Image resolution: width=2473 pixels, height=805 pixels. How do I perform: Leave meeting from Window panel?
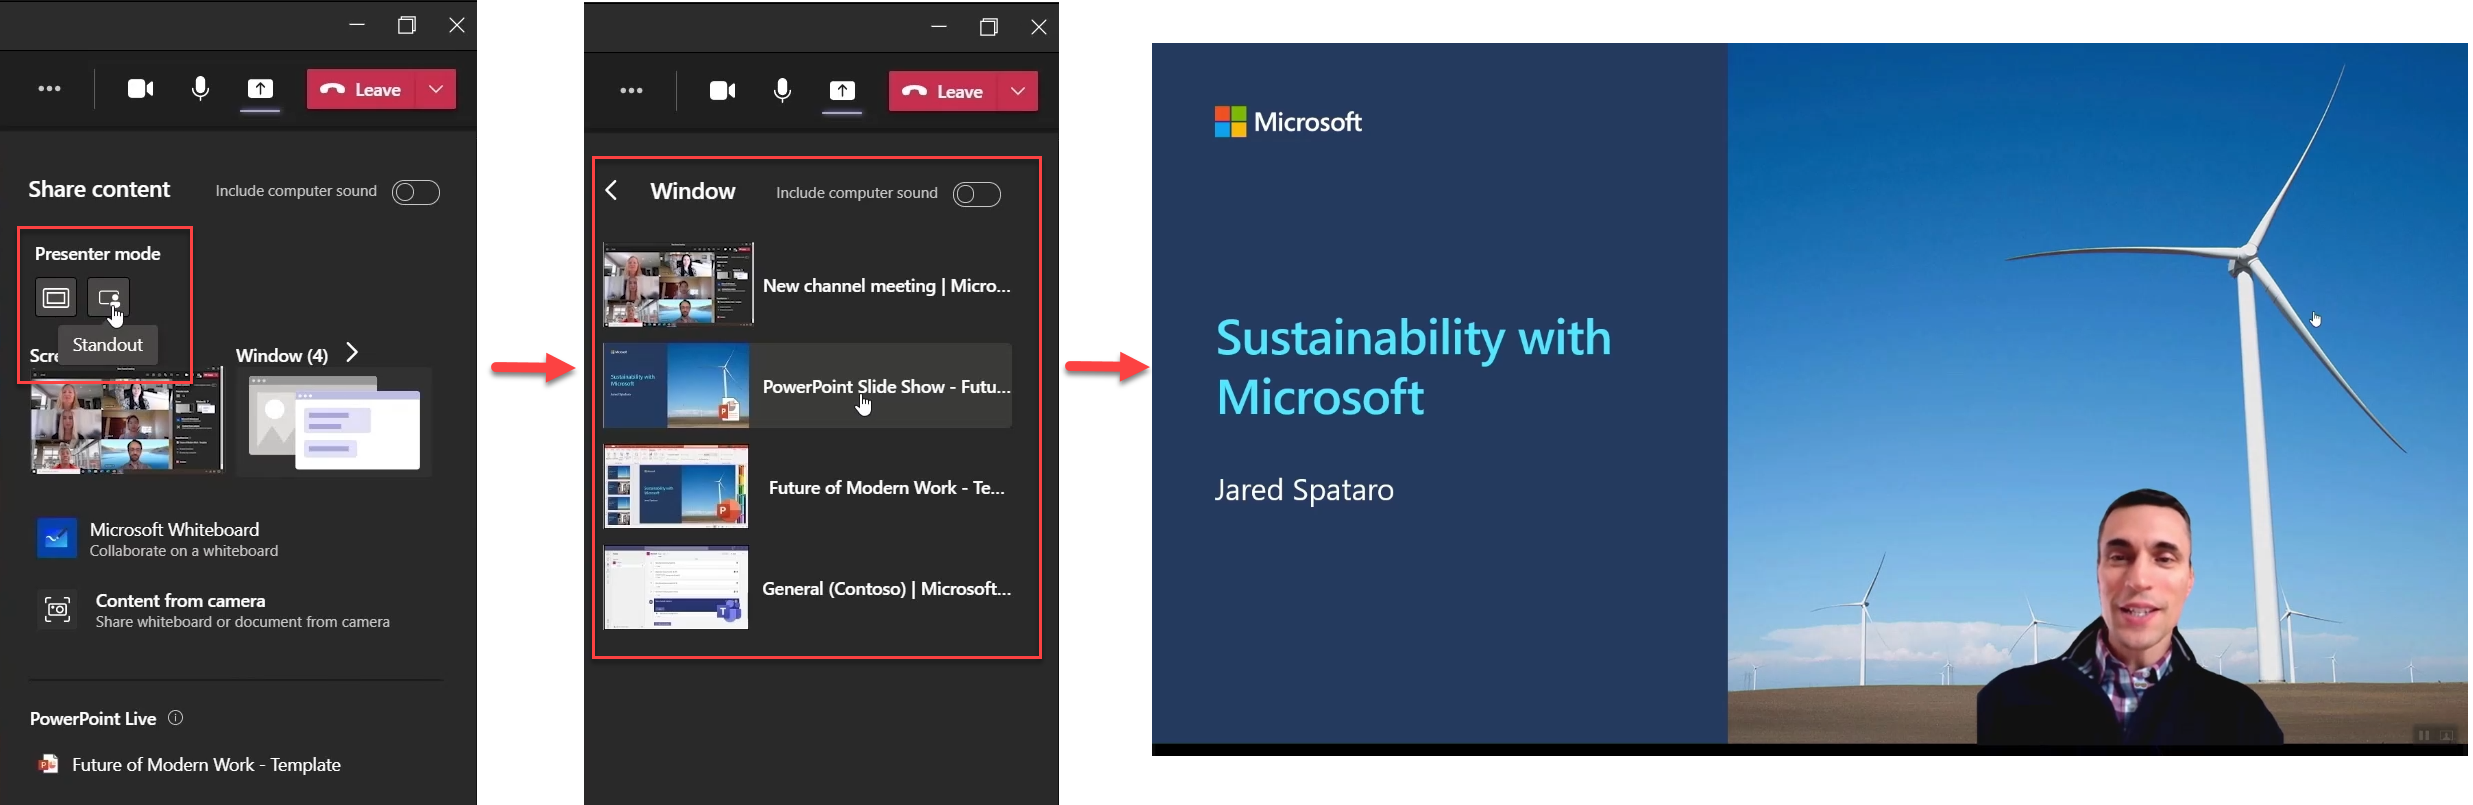click(943, 91)
